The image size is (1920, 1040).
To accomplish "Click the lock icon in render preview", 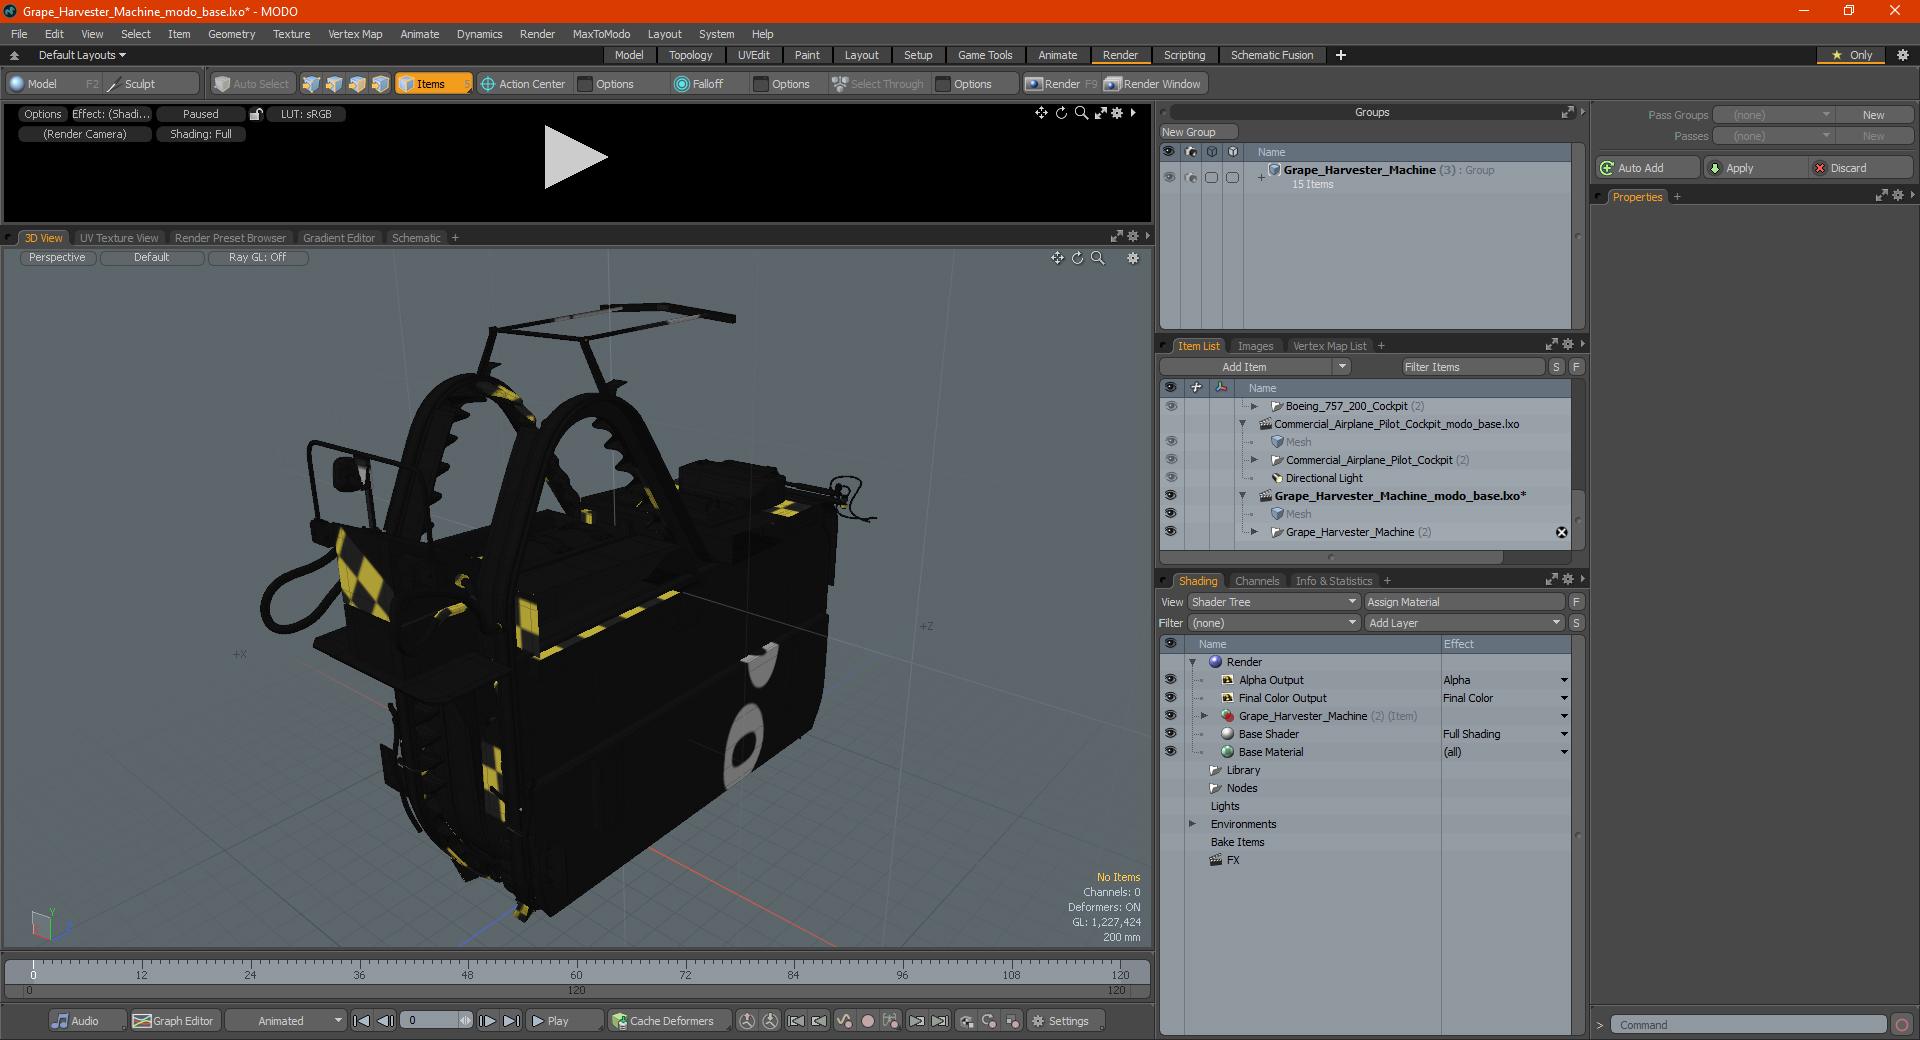I will pyautogui.click(x=256, y=114).
